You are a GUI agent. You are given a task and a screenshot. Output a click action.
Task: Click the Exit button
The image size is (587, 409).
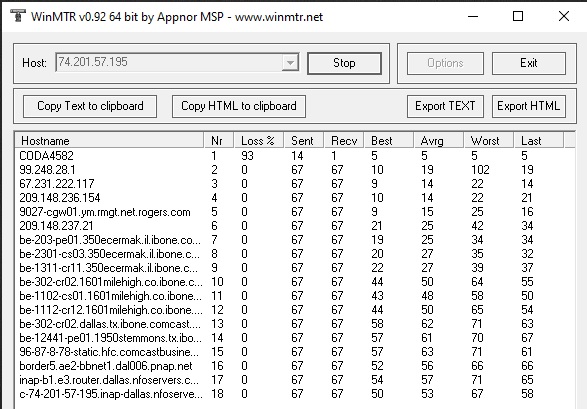tap(529, 63)
